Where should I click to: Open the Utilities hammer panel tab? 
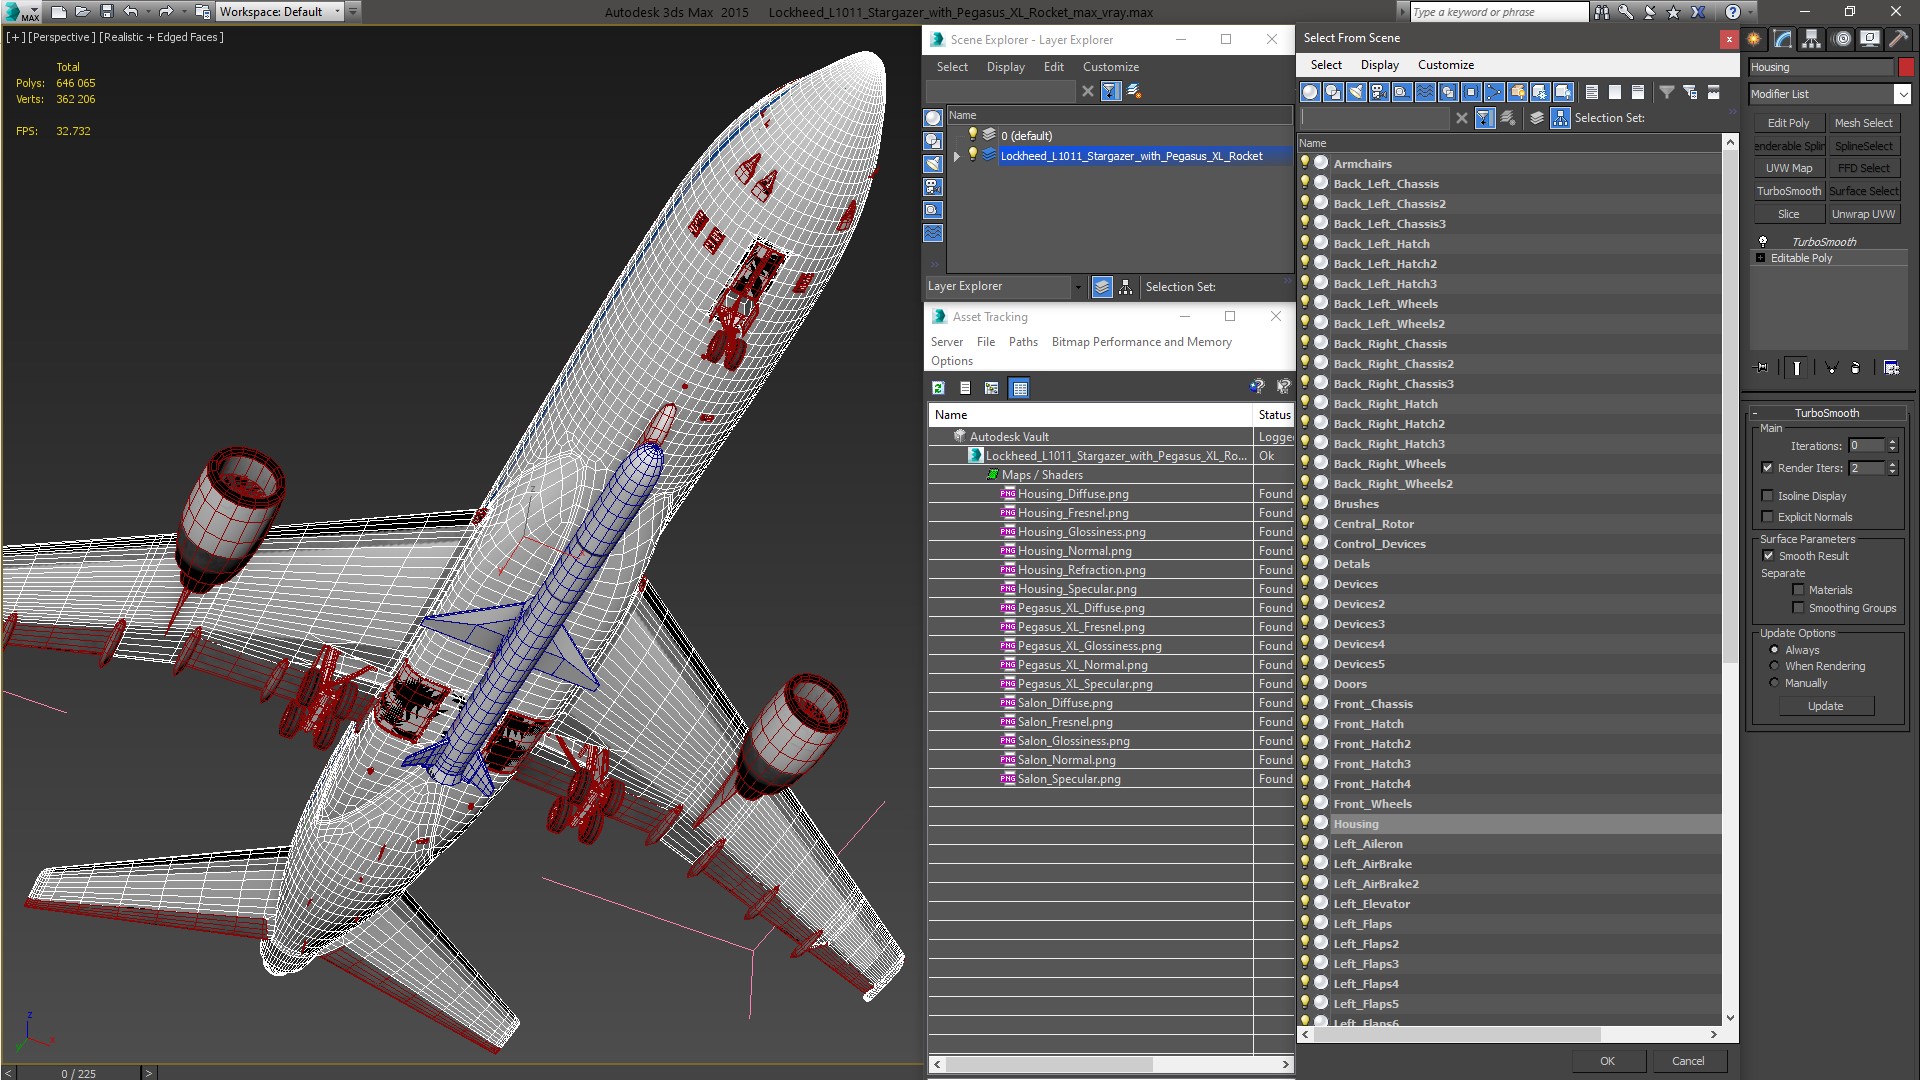(x=1897, y=39)
